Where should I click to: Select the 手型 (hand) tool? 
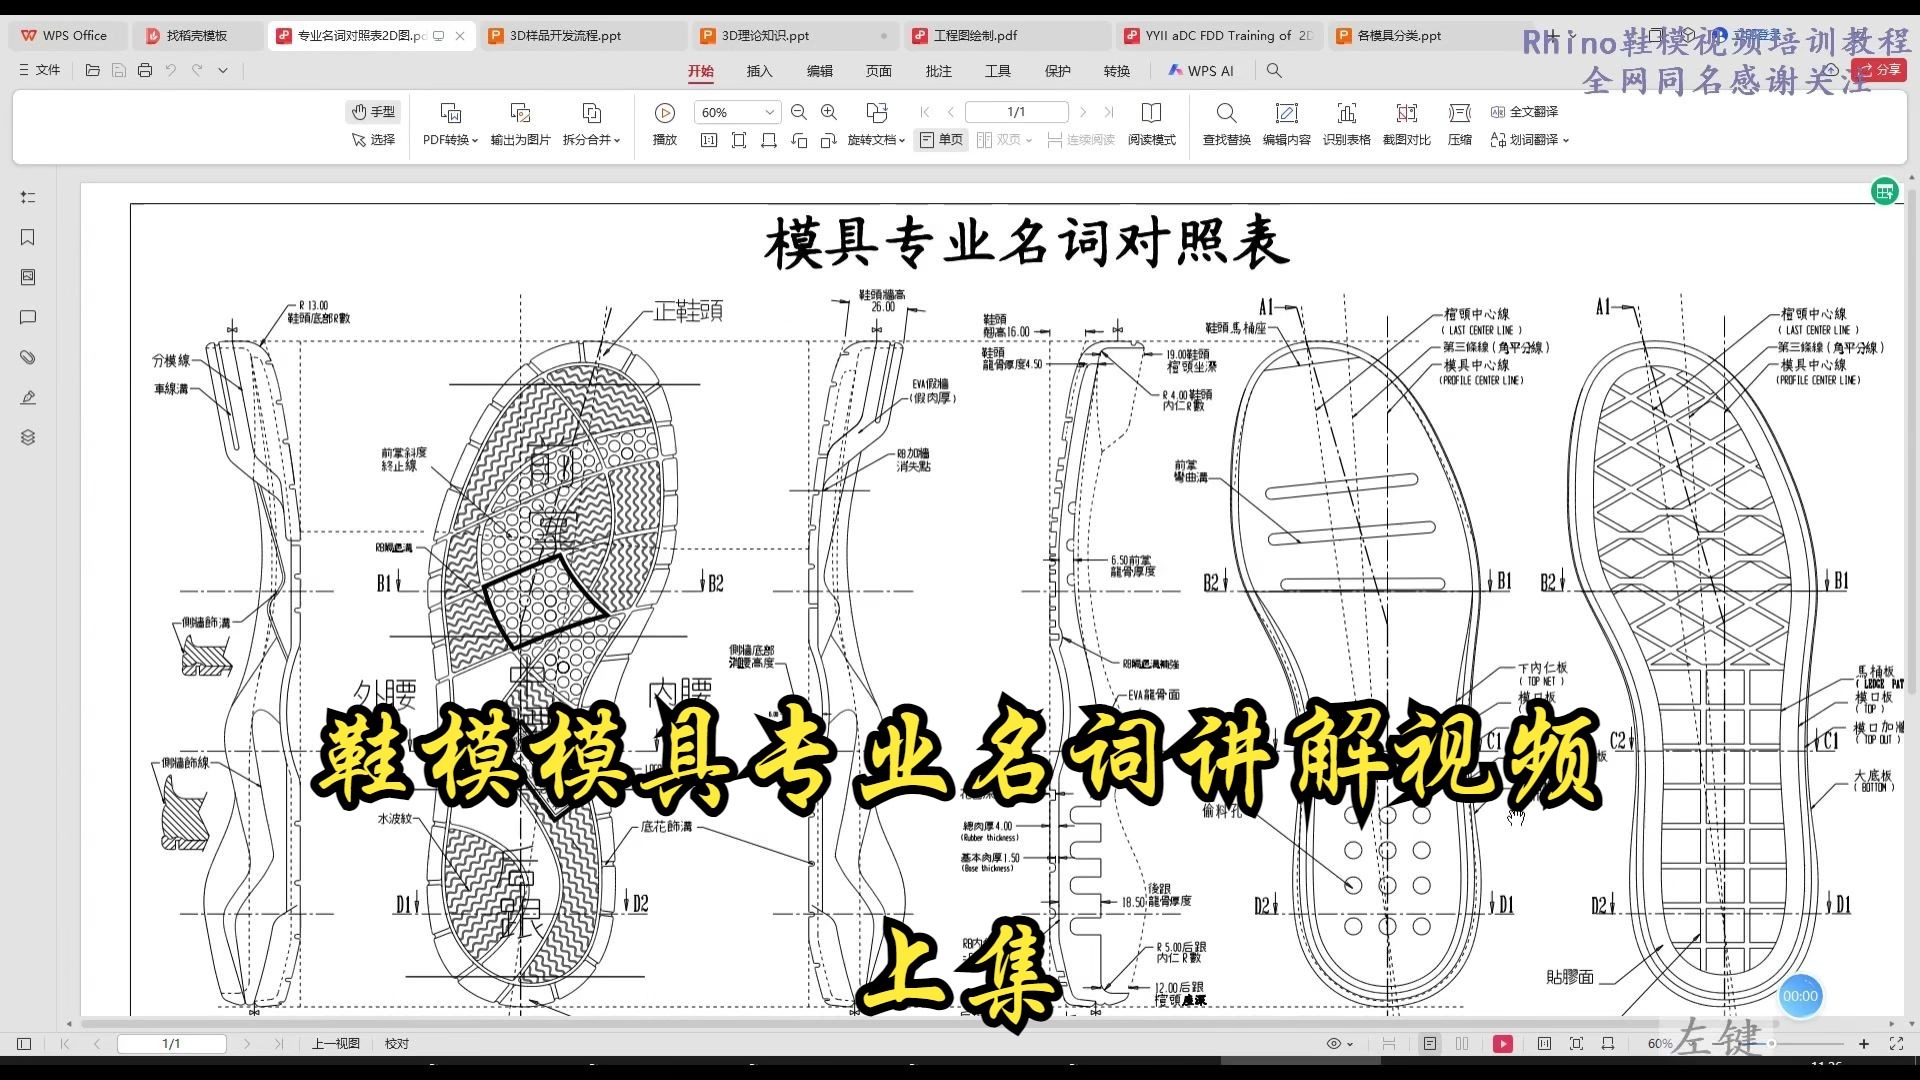pos(373,111)
